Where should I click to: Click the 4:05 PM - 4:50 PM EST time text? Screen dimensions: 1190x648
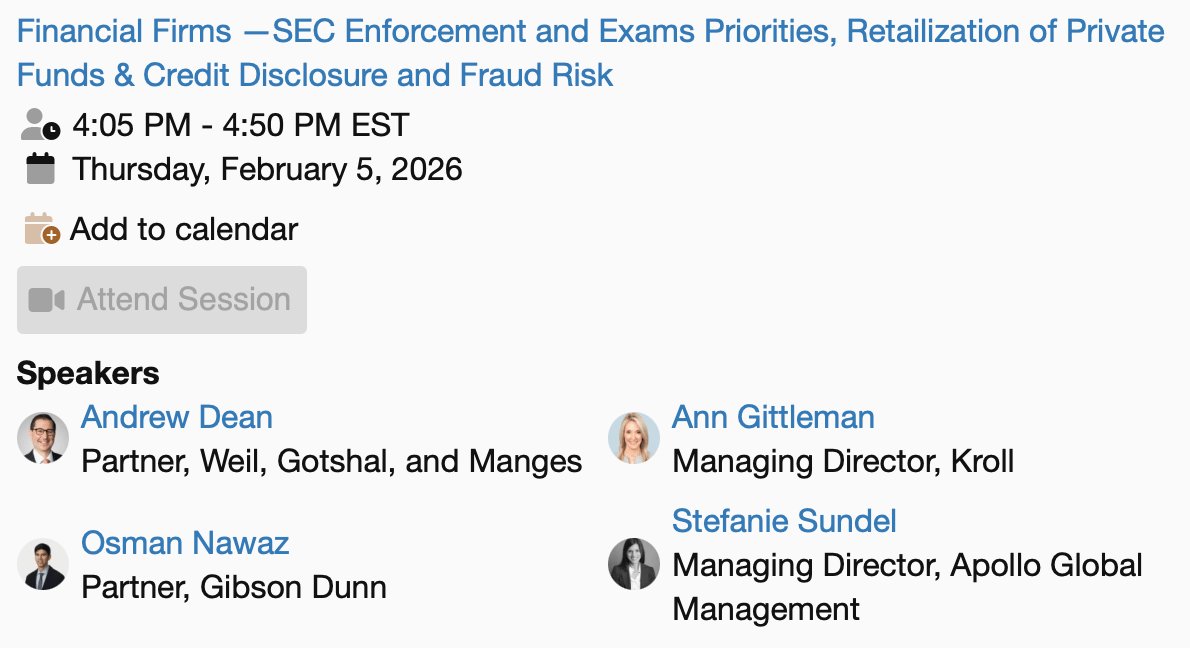(241, 125)
